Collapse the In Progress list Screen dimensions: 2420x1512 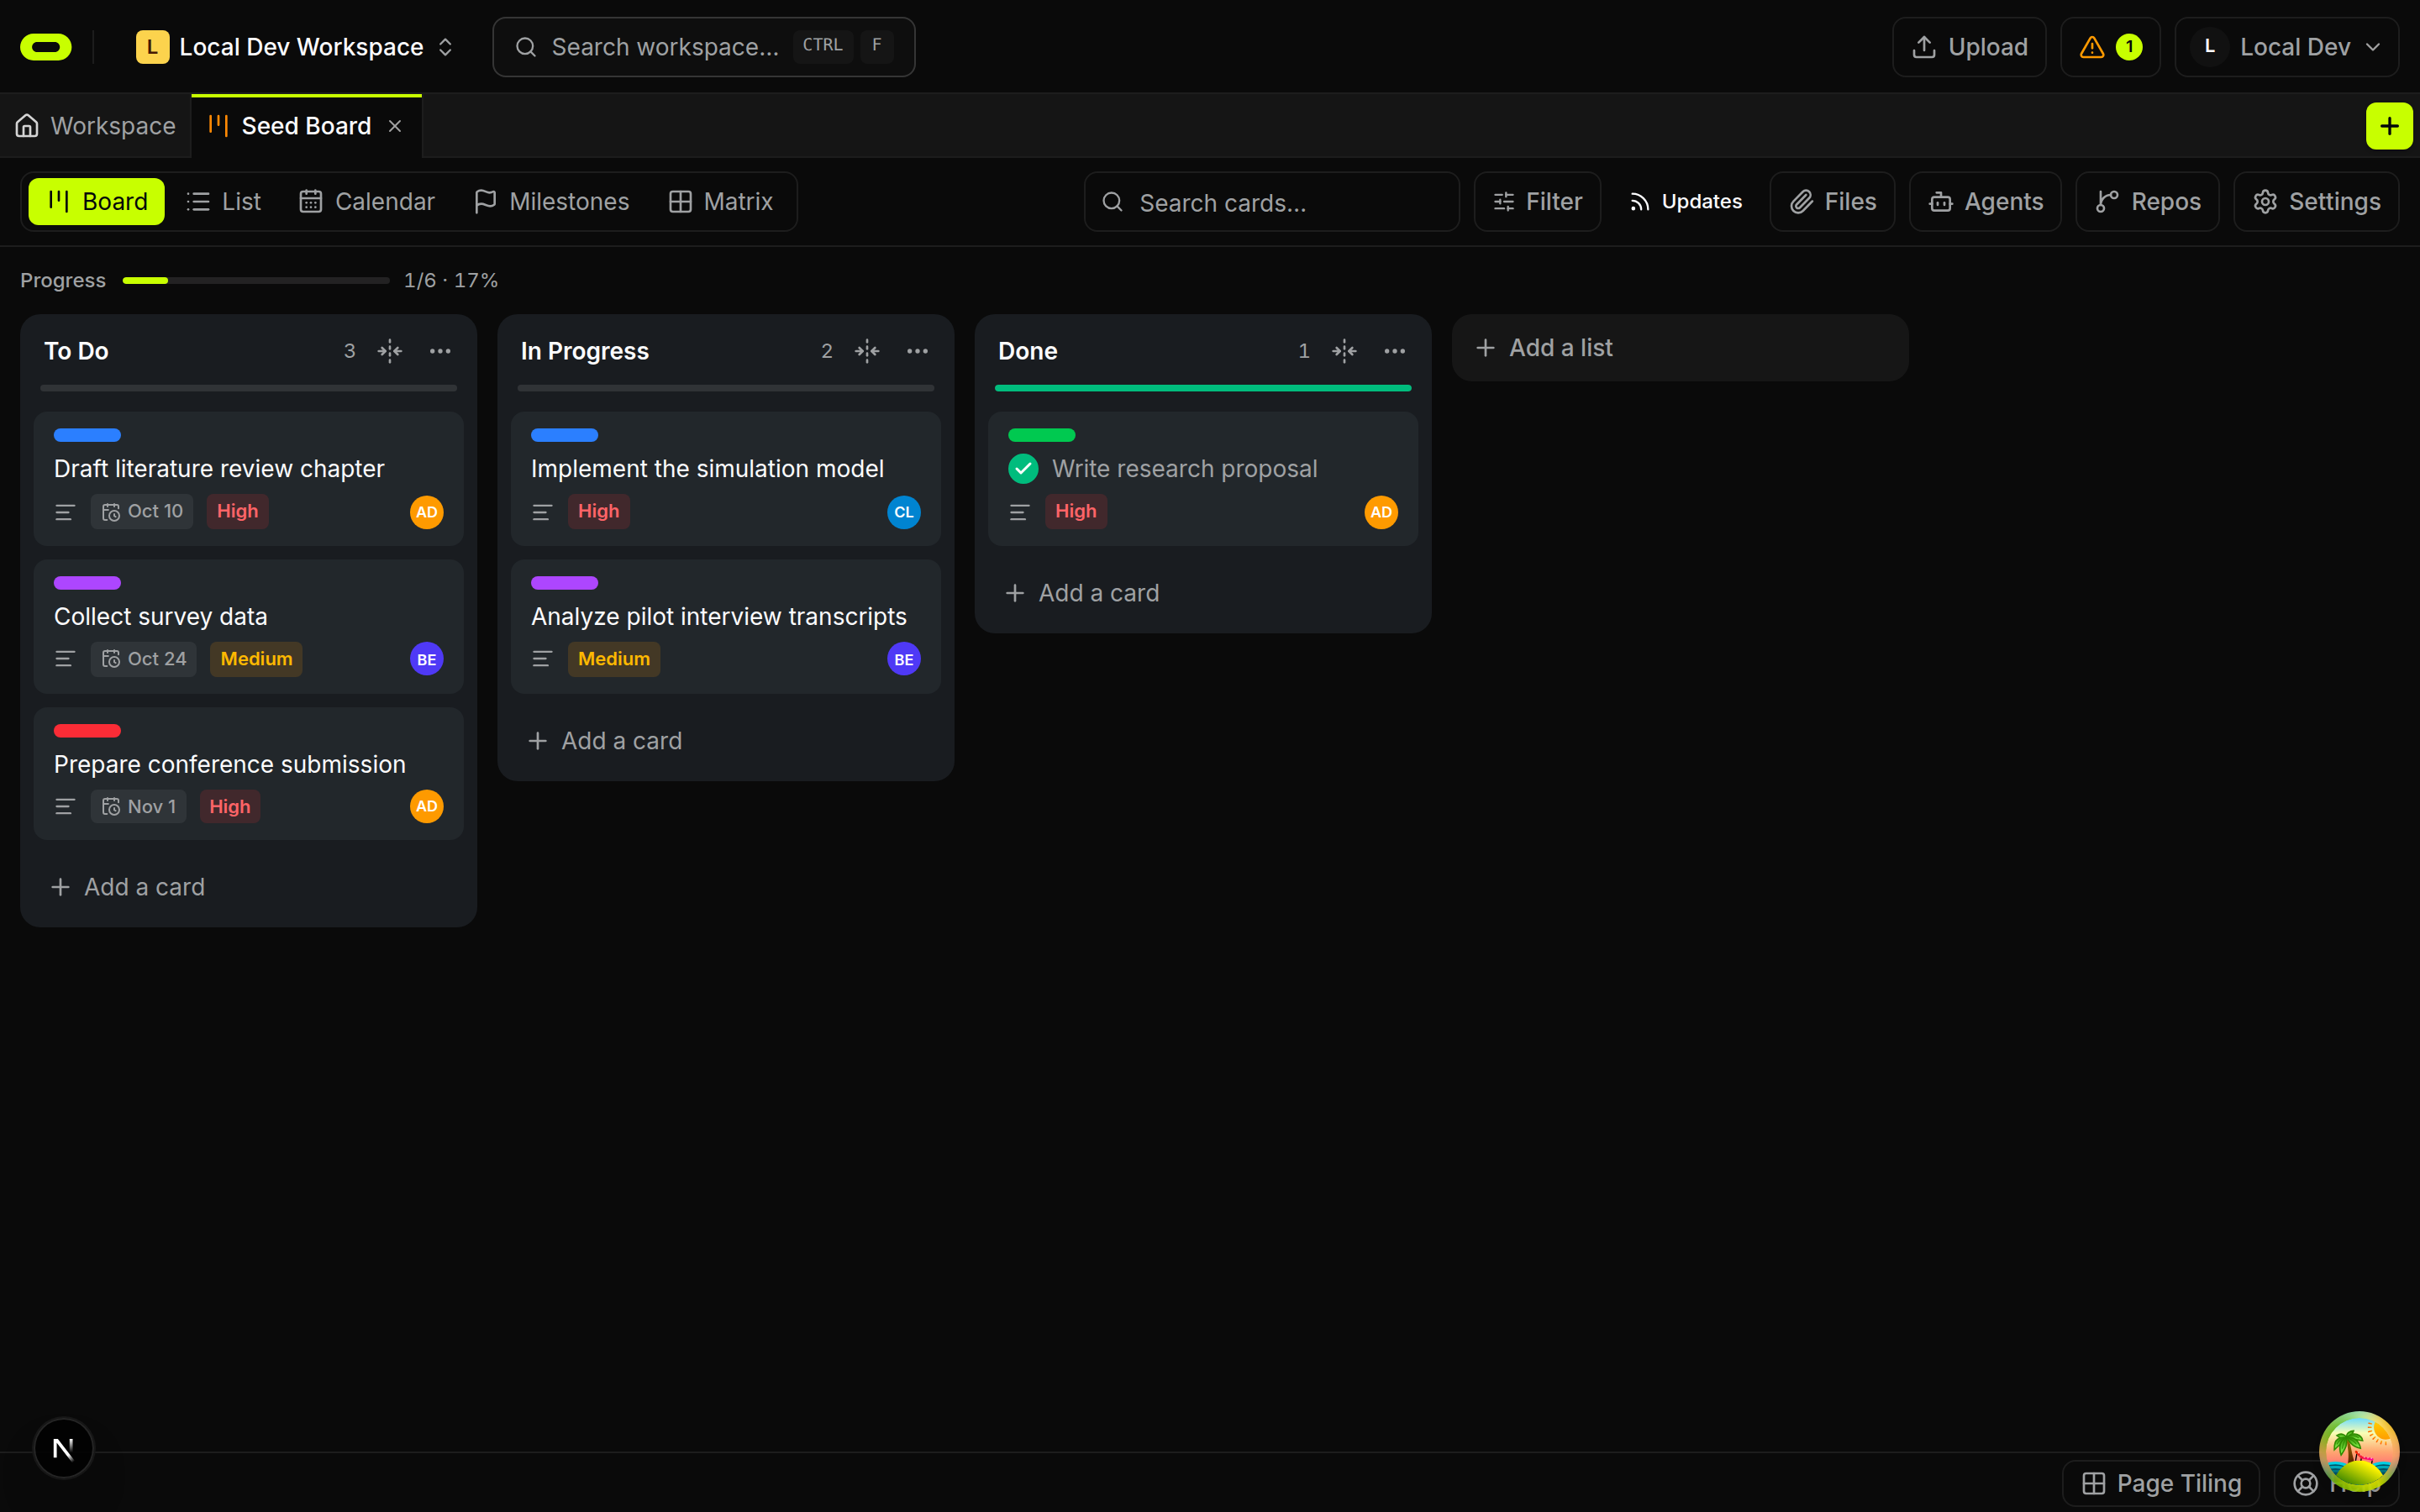(x=867, y=351)
